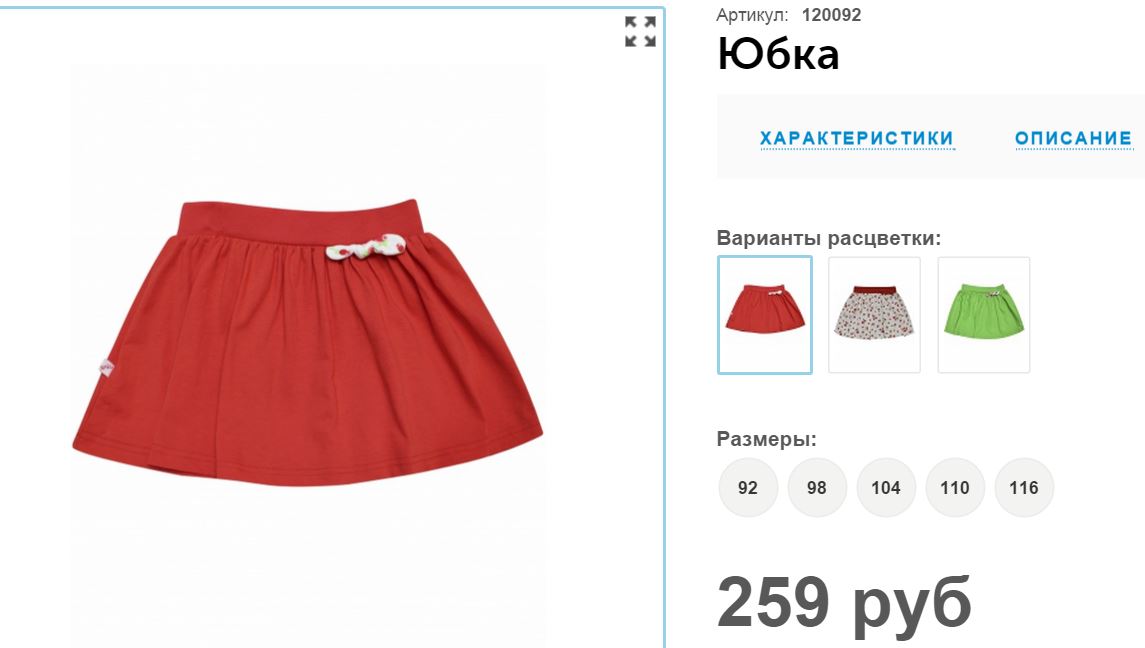Click the Артикул label
Image resolution: width=1145 pixels, height=648 pixels.
(752, 15)
